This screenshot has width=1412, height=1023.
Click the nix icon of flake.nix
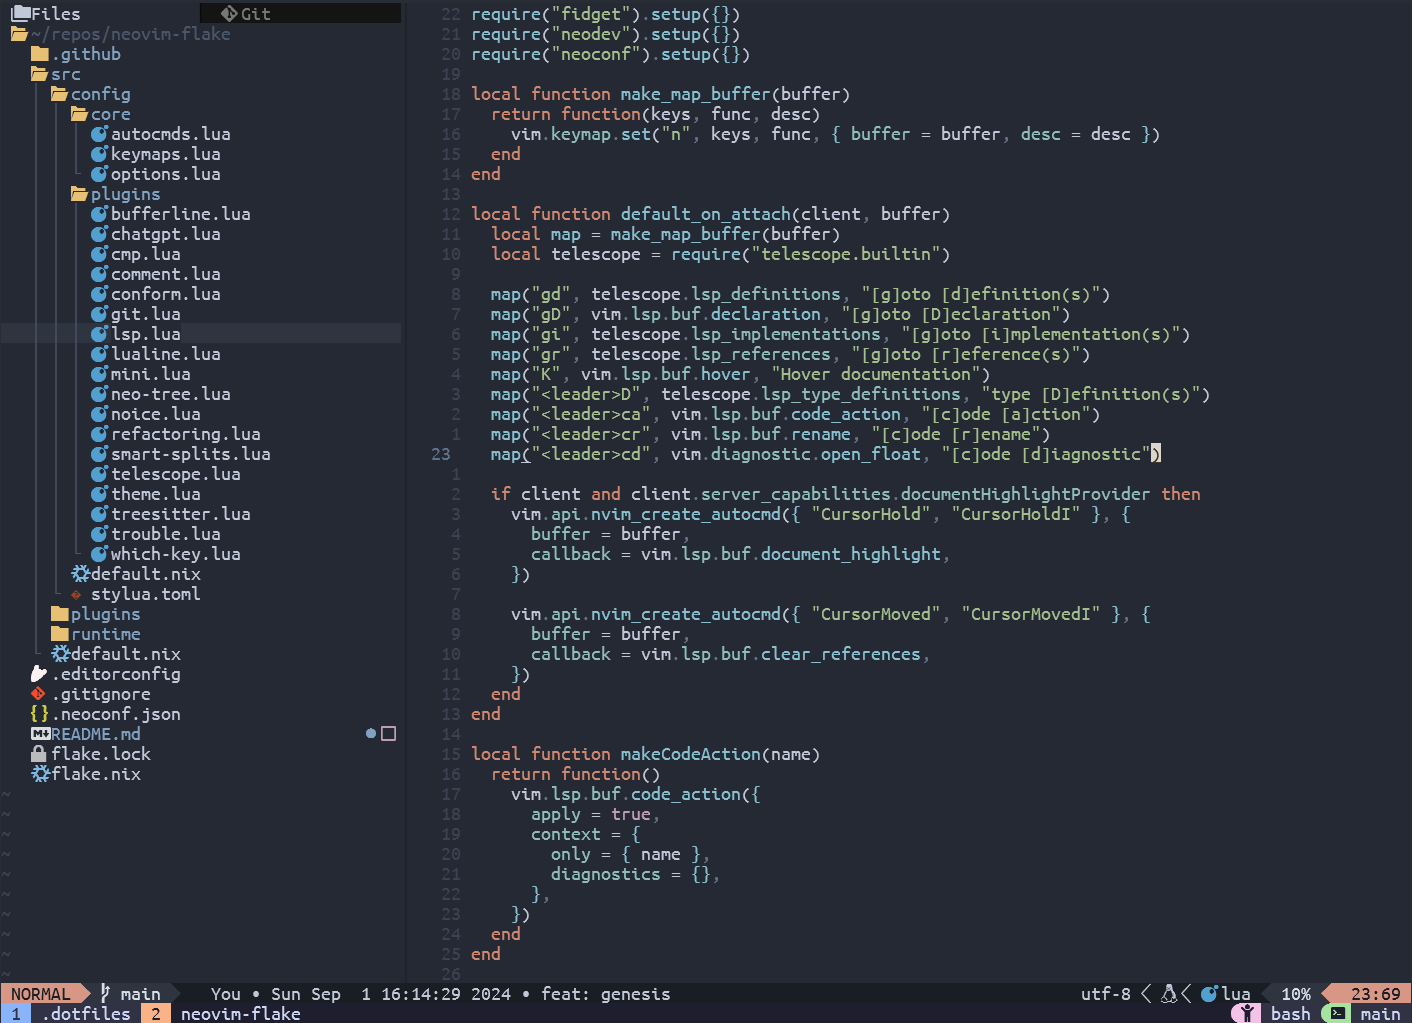tap(40, 774)
